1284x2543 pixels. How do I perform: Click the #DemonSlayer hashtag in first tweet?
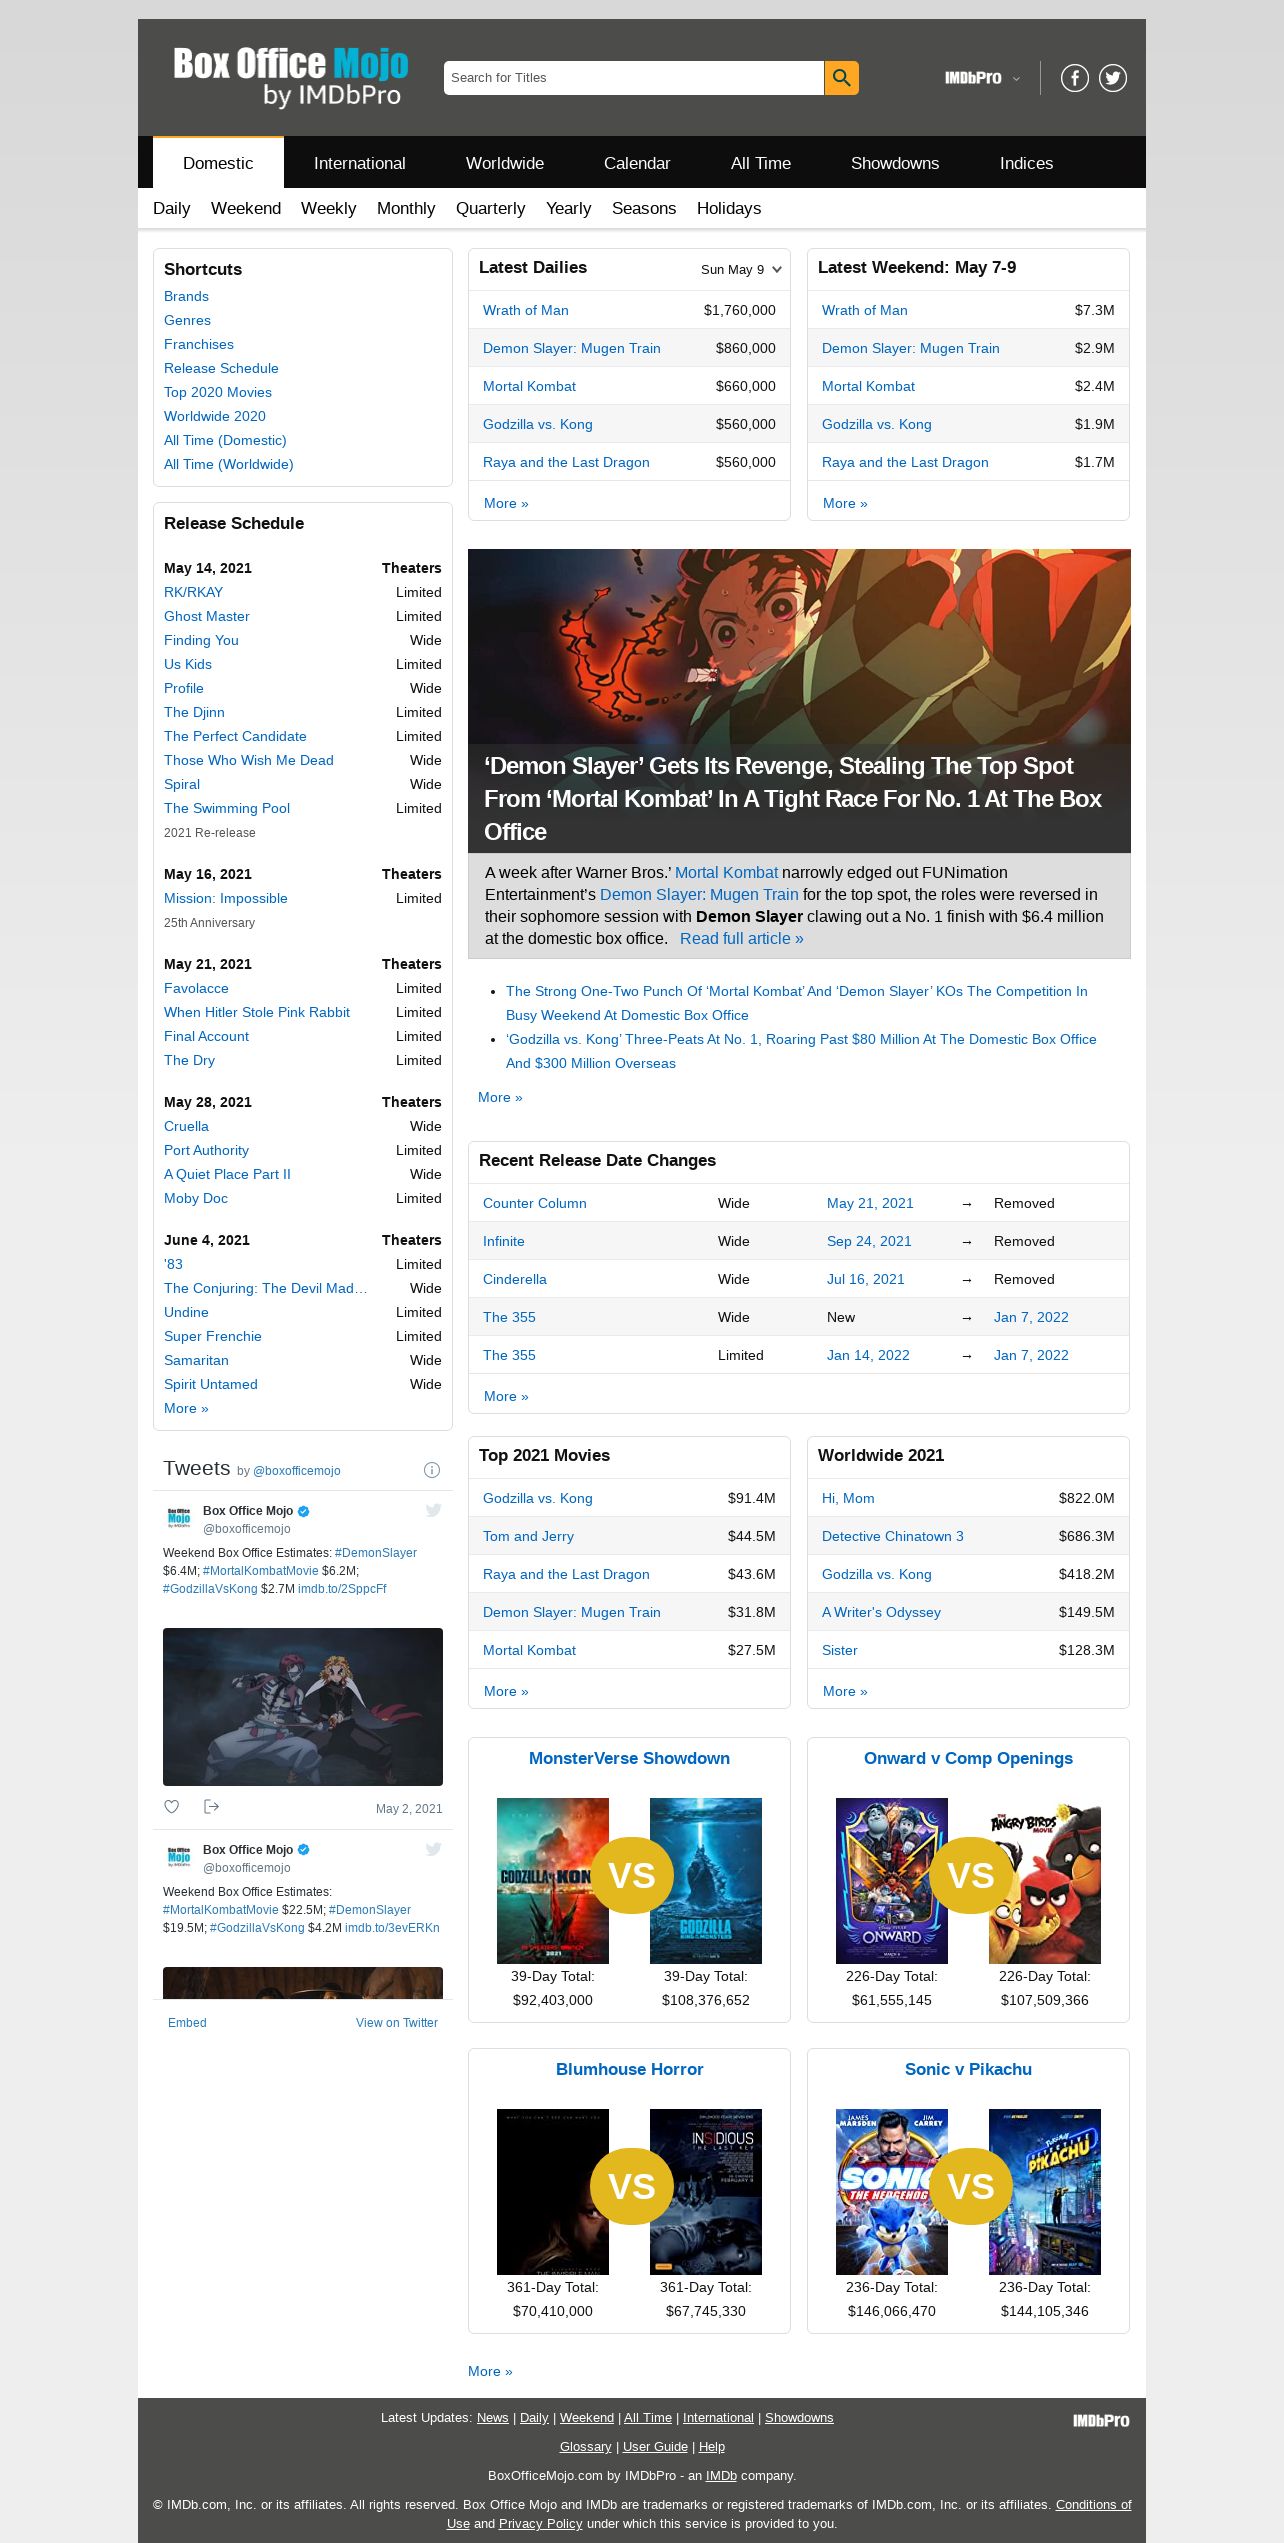coord(376,1553)
